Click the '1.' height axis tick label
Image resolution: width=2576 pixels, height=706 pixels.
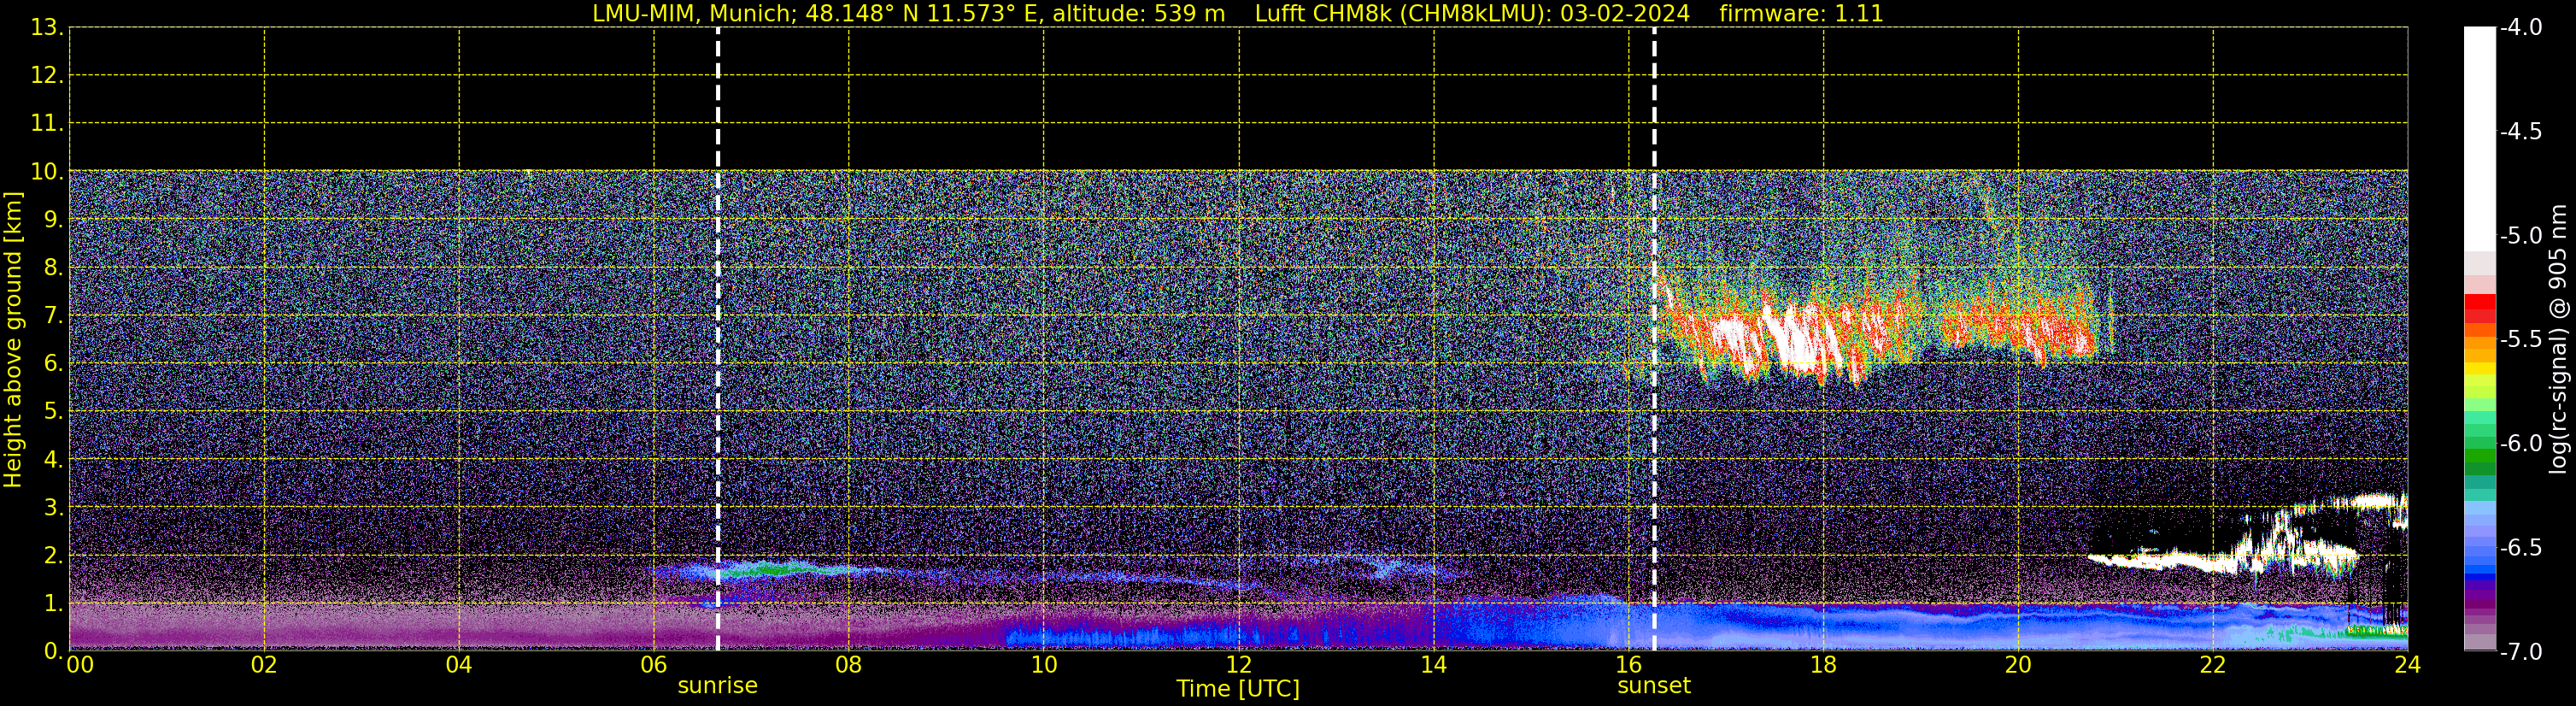click(x=53, y=604)
